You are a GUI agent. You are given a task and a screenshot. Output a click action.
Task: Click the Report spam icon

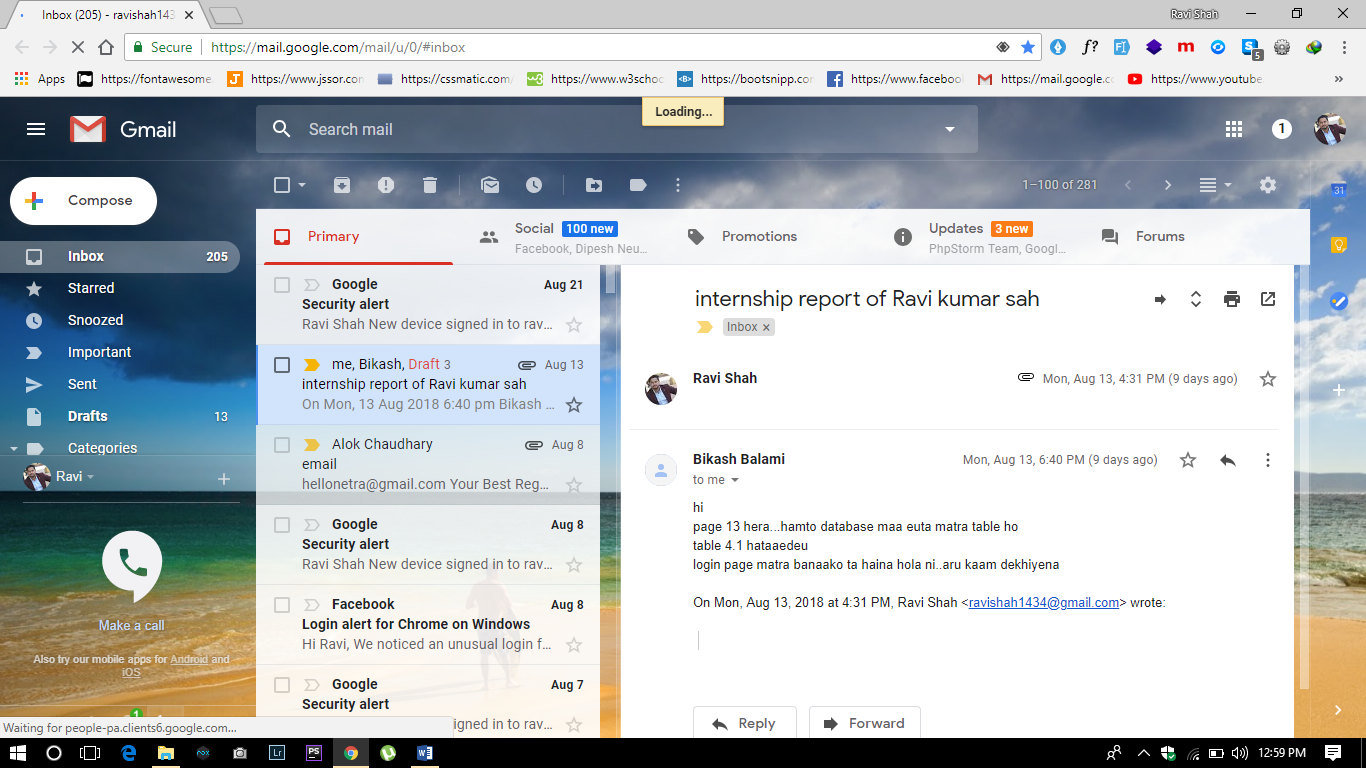386,185
